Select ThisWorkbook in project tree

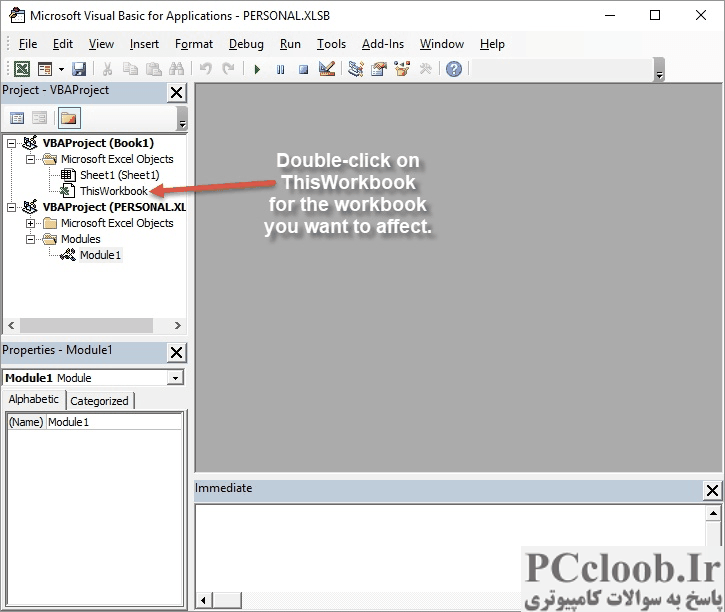tap(114, 191)
